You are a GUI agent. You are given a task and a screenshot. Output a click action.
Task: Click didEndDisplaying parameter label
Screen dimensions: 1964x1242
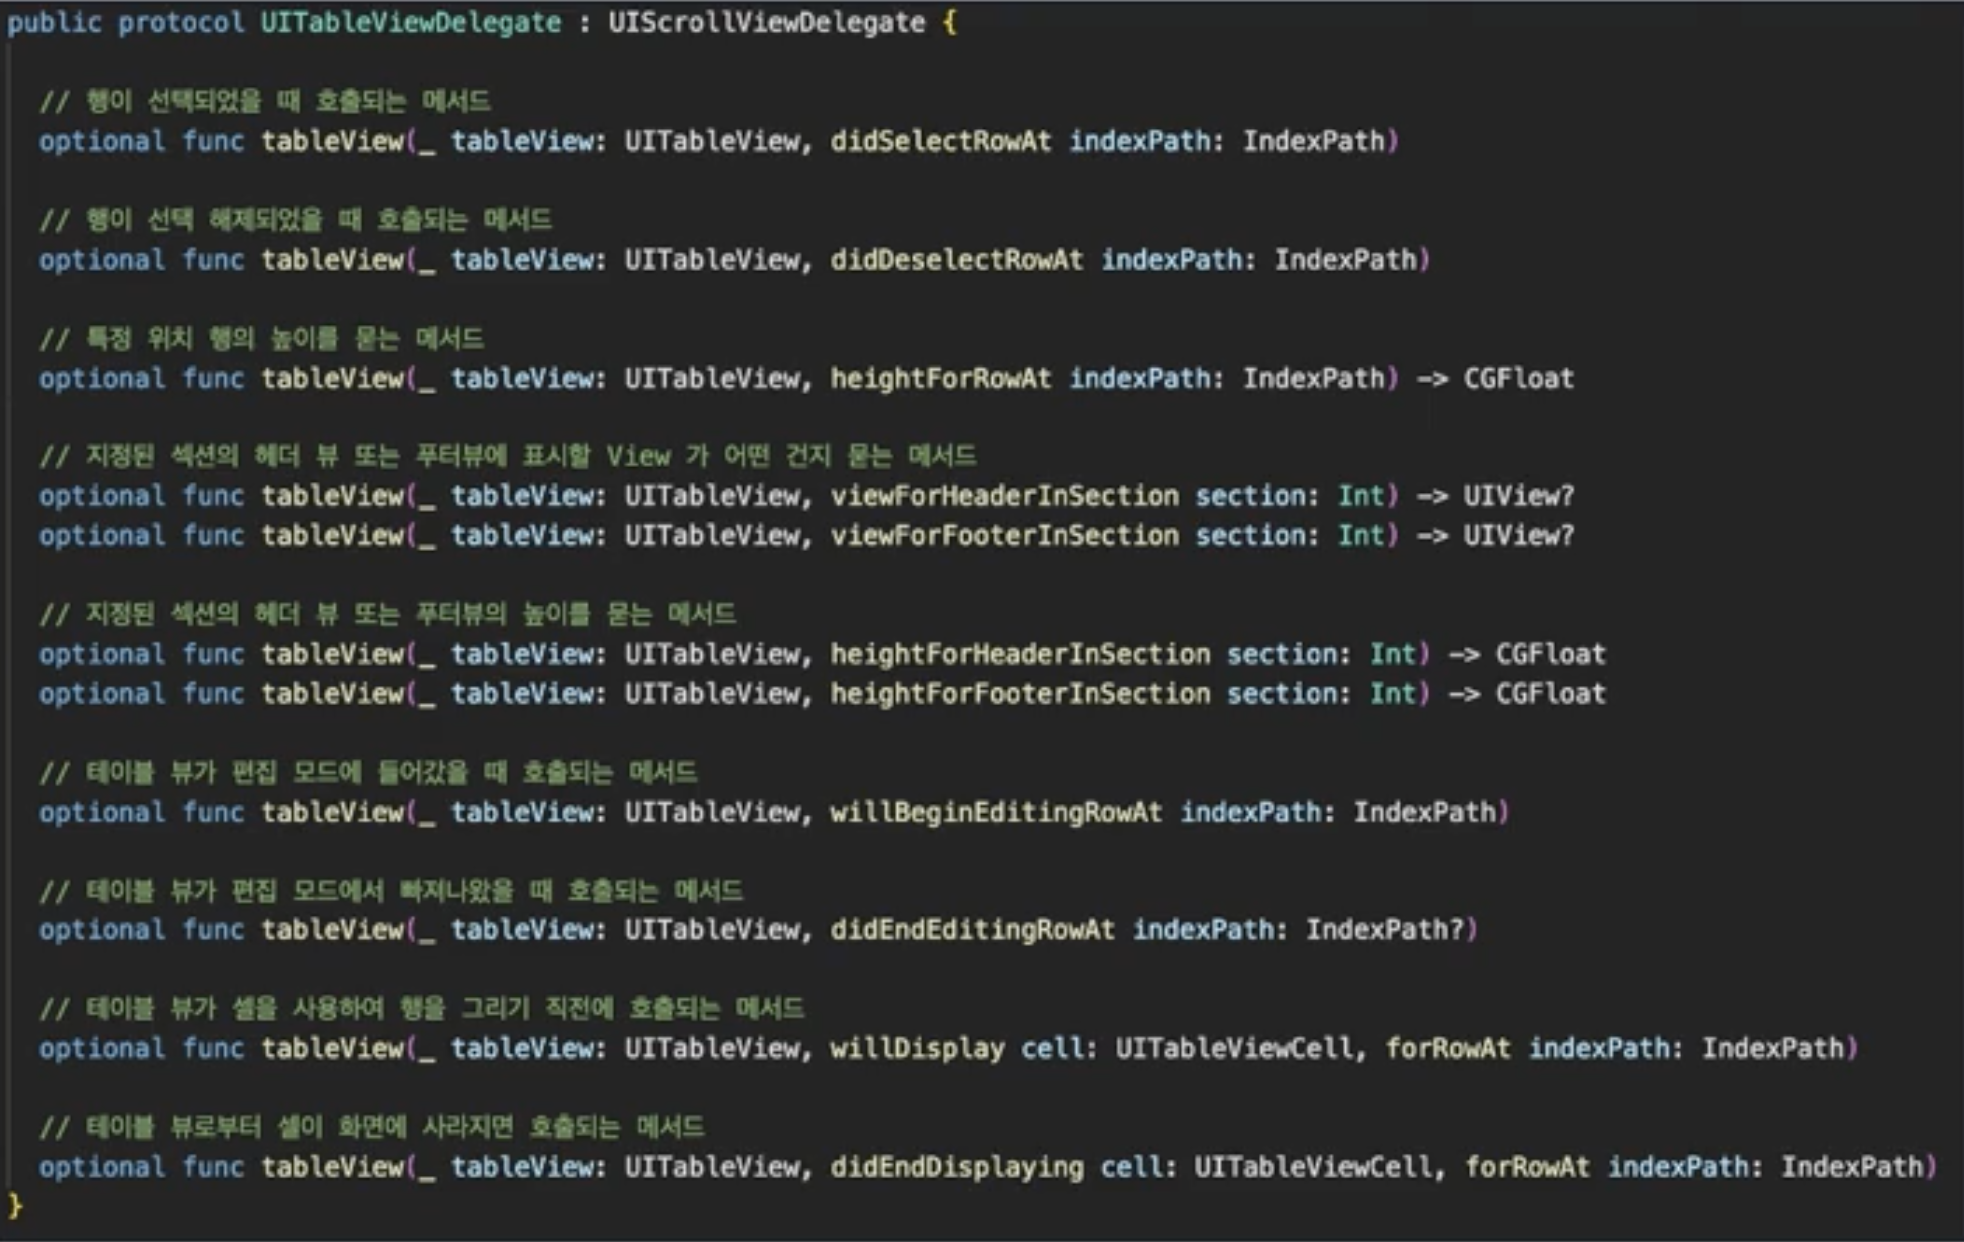(956, 1168)
